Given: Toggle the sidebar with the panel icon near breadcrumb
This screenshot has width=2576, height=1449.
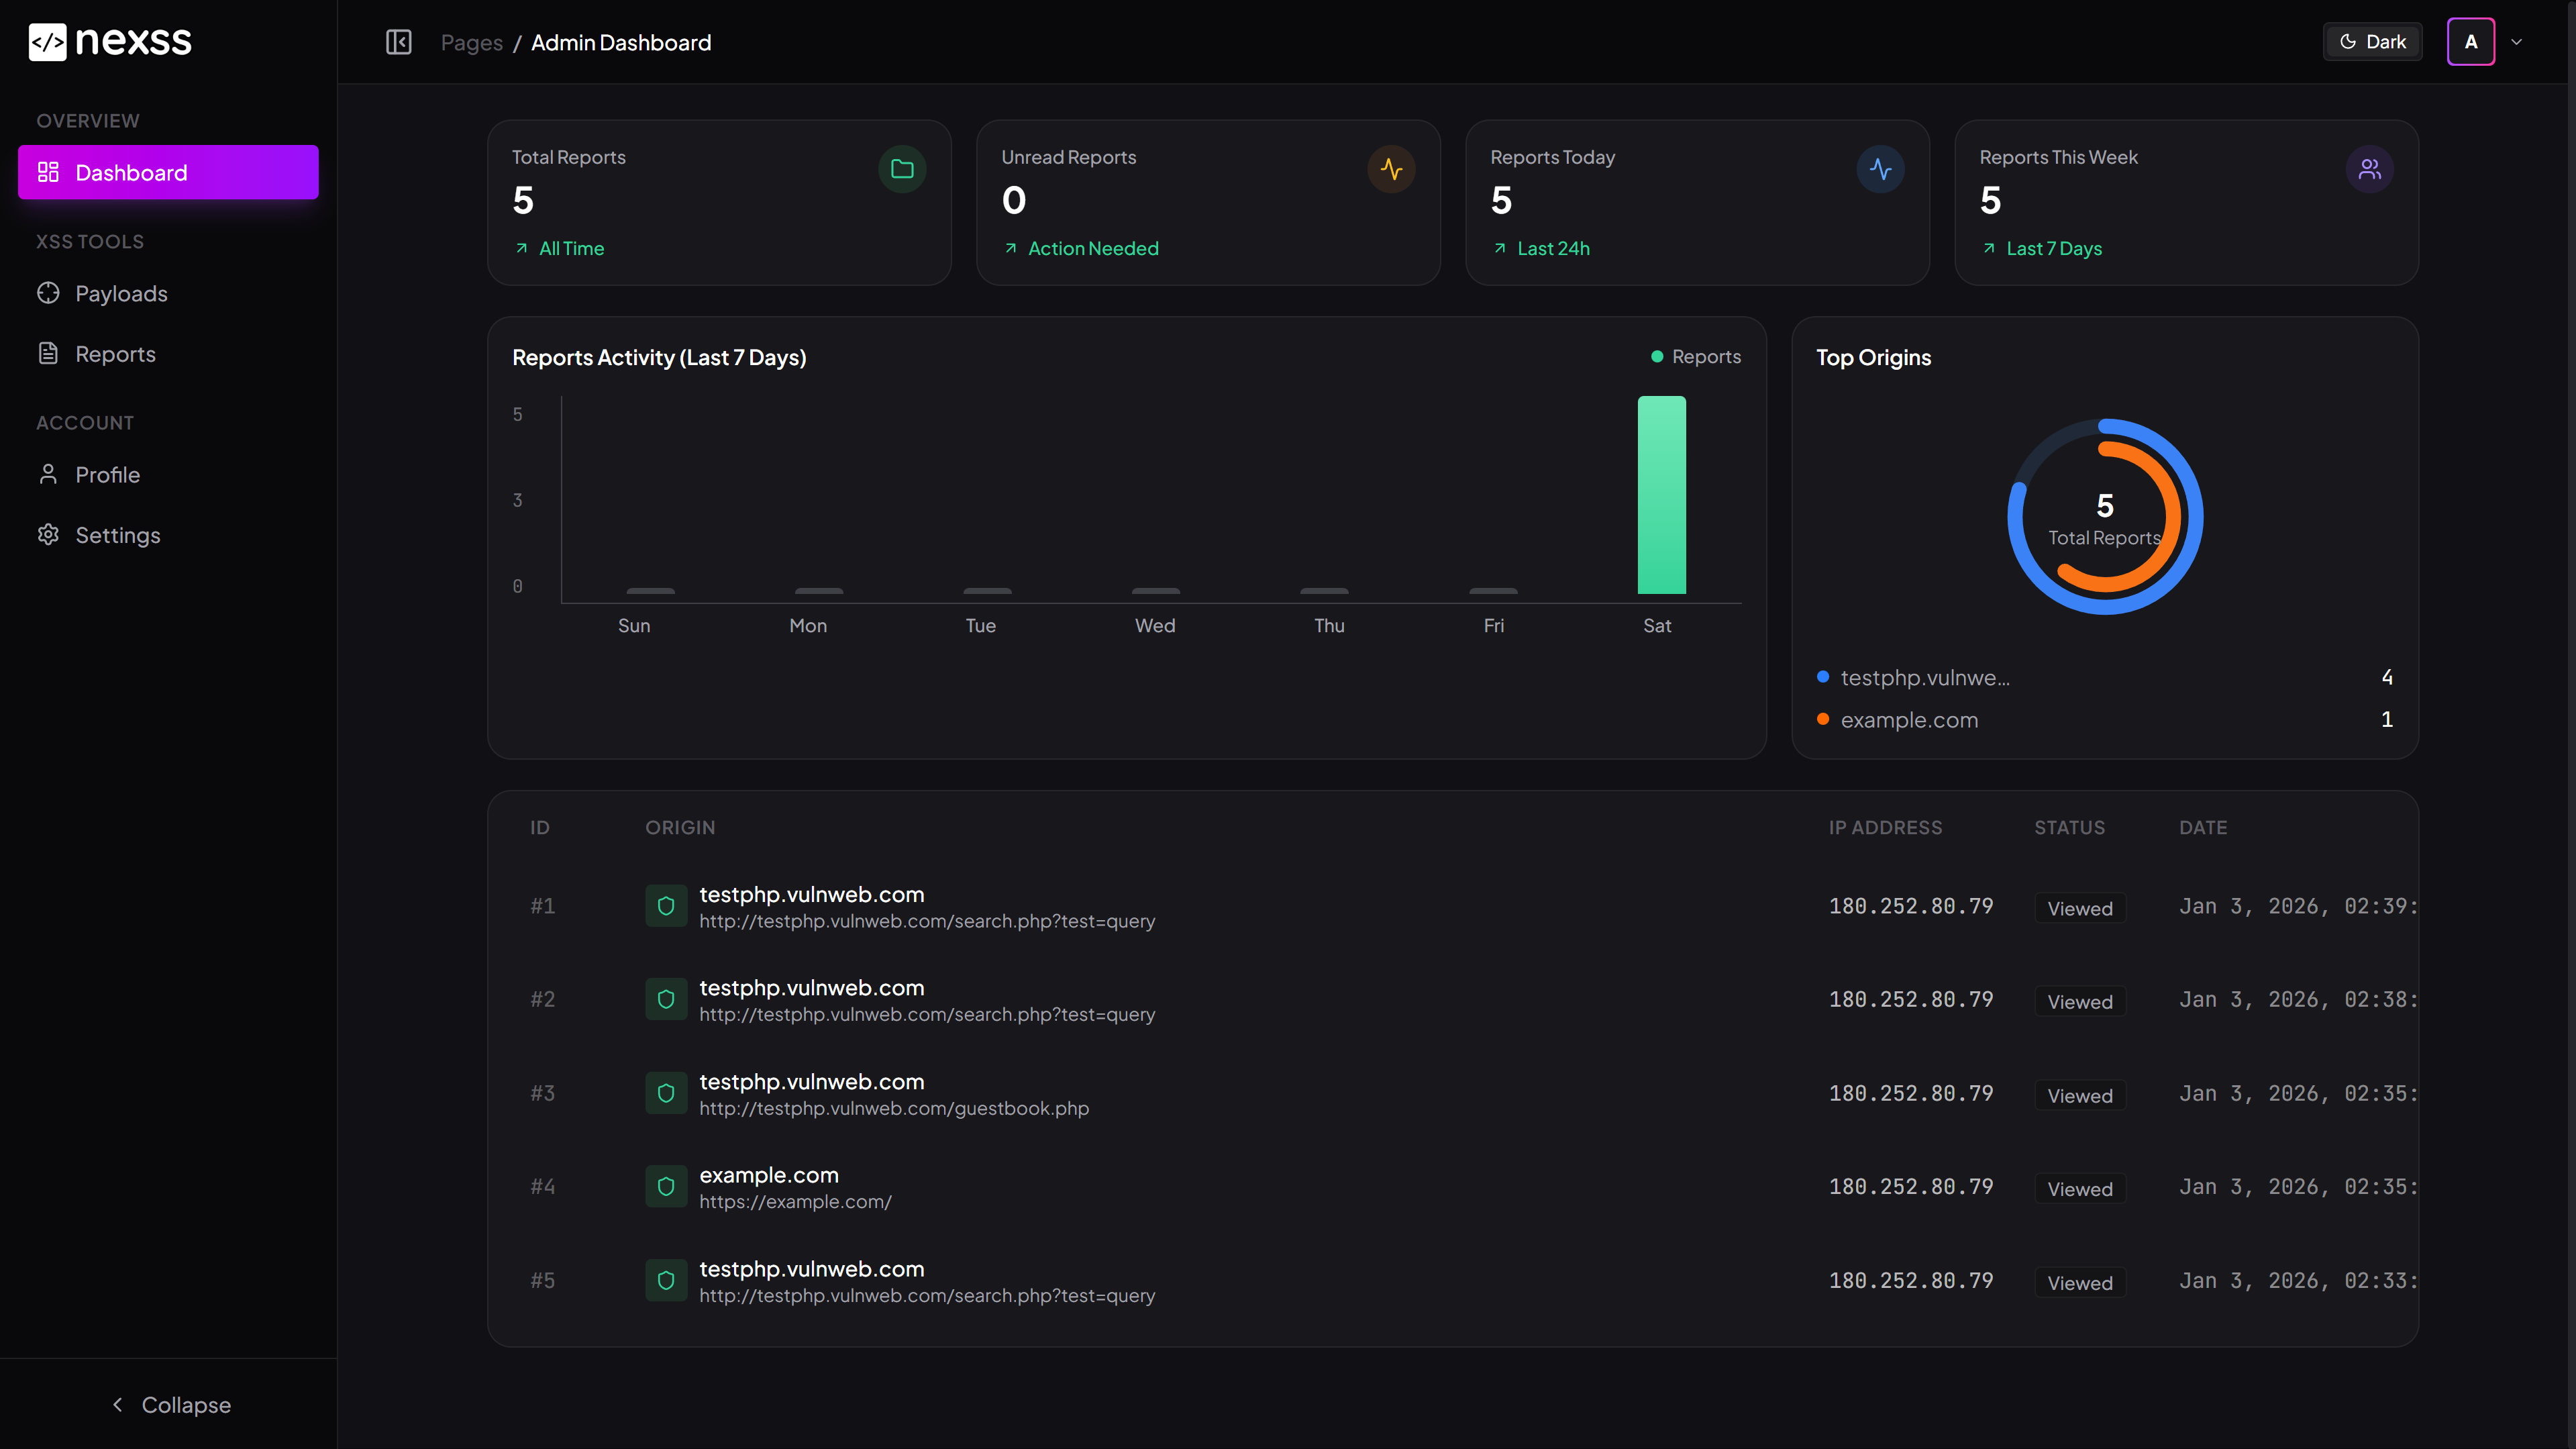Looking at the screenshot, I should (x=398, y=41).
